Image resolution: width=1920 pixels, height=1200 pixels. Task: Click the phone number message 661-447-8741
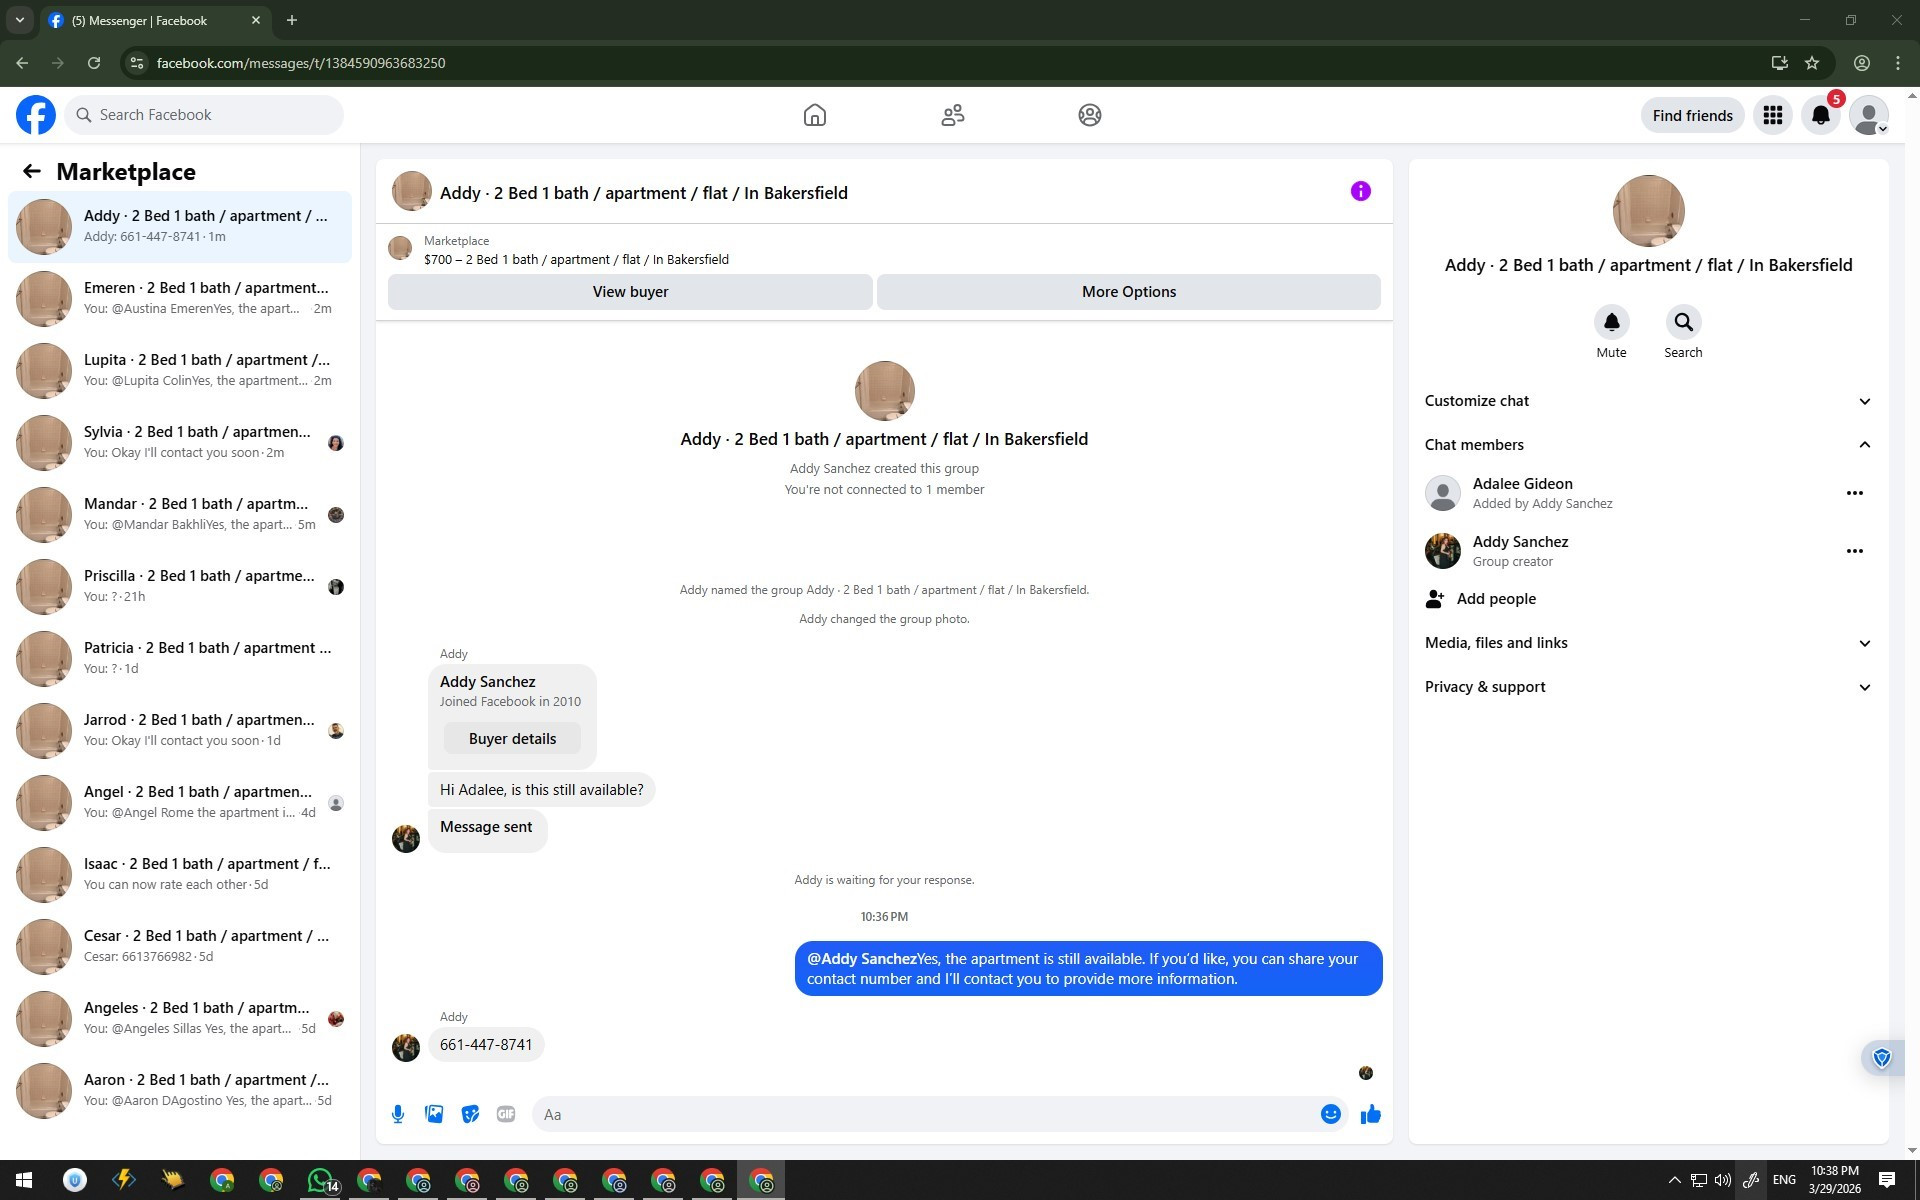pos(486,1045)
